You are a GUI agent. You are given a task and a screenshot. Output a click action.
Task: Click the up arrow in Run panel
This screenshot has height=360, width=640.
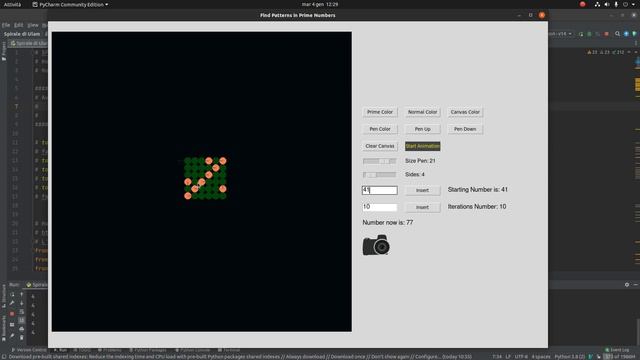coord(22,294)
